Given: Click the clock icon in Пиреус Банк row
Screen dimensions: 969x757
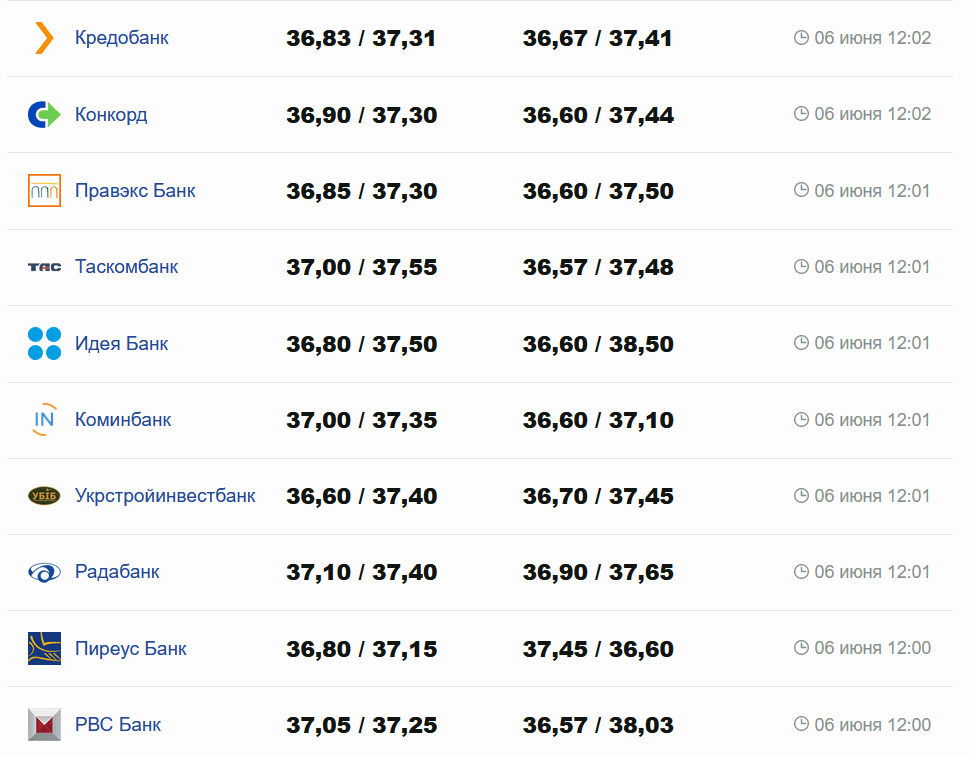Looking at the screenshot, I should [x=801, y=648].
